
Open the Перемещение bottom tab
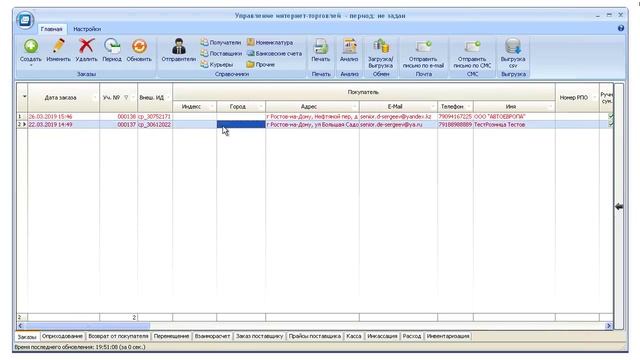coord(171,336)
